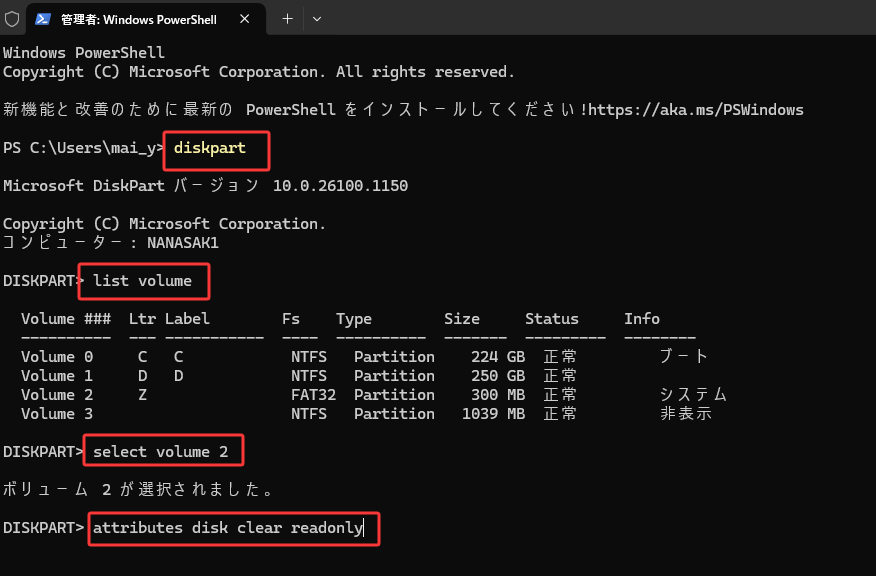Viewport: 876px width, 576px height.
Task: Click the PS C:\Users\mai_y prompt
Action: click(80, 148)
